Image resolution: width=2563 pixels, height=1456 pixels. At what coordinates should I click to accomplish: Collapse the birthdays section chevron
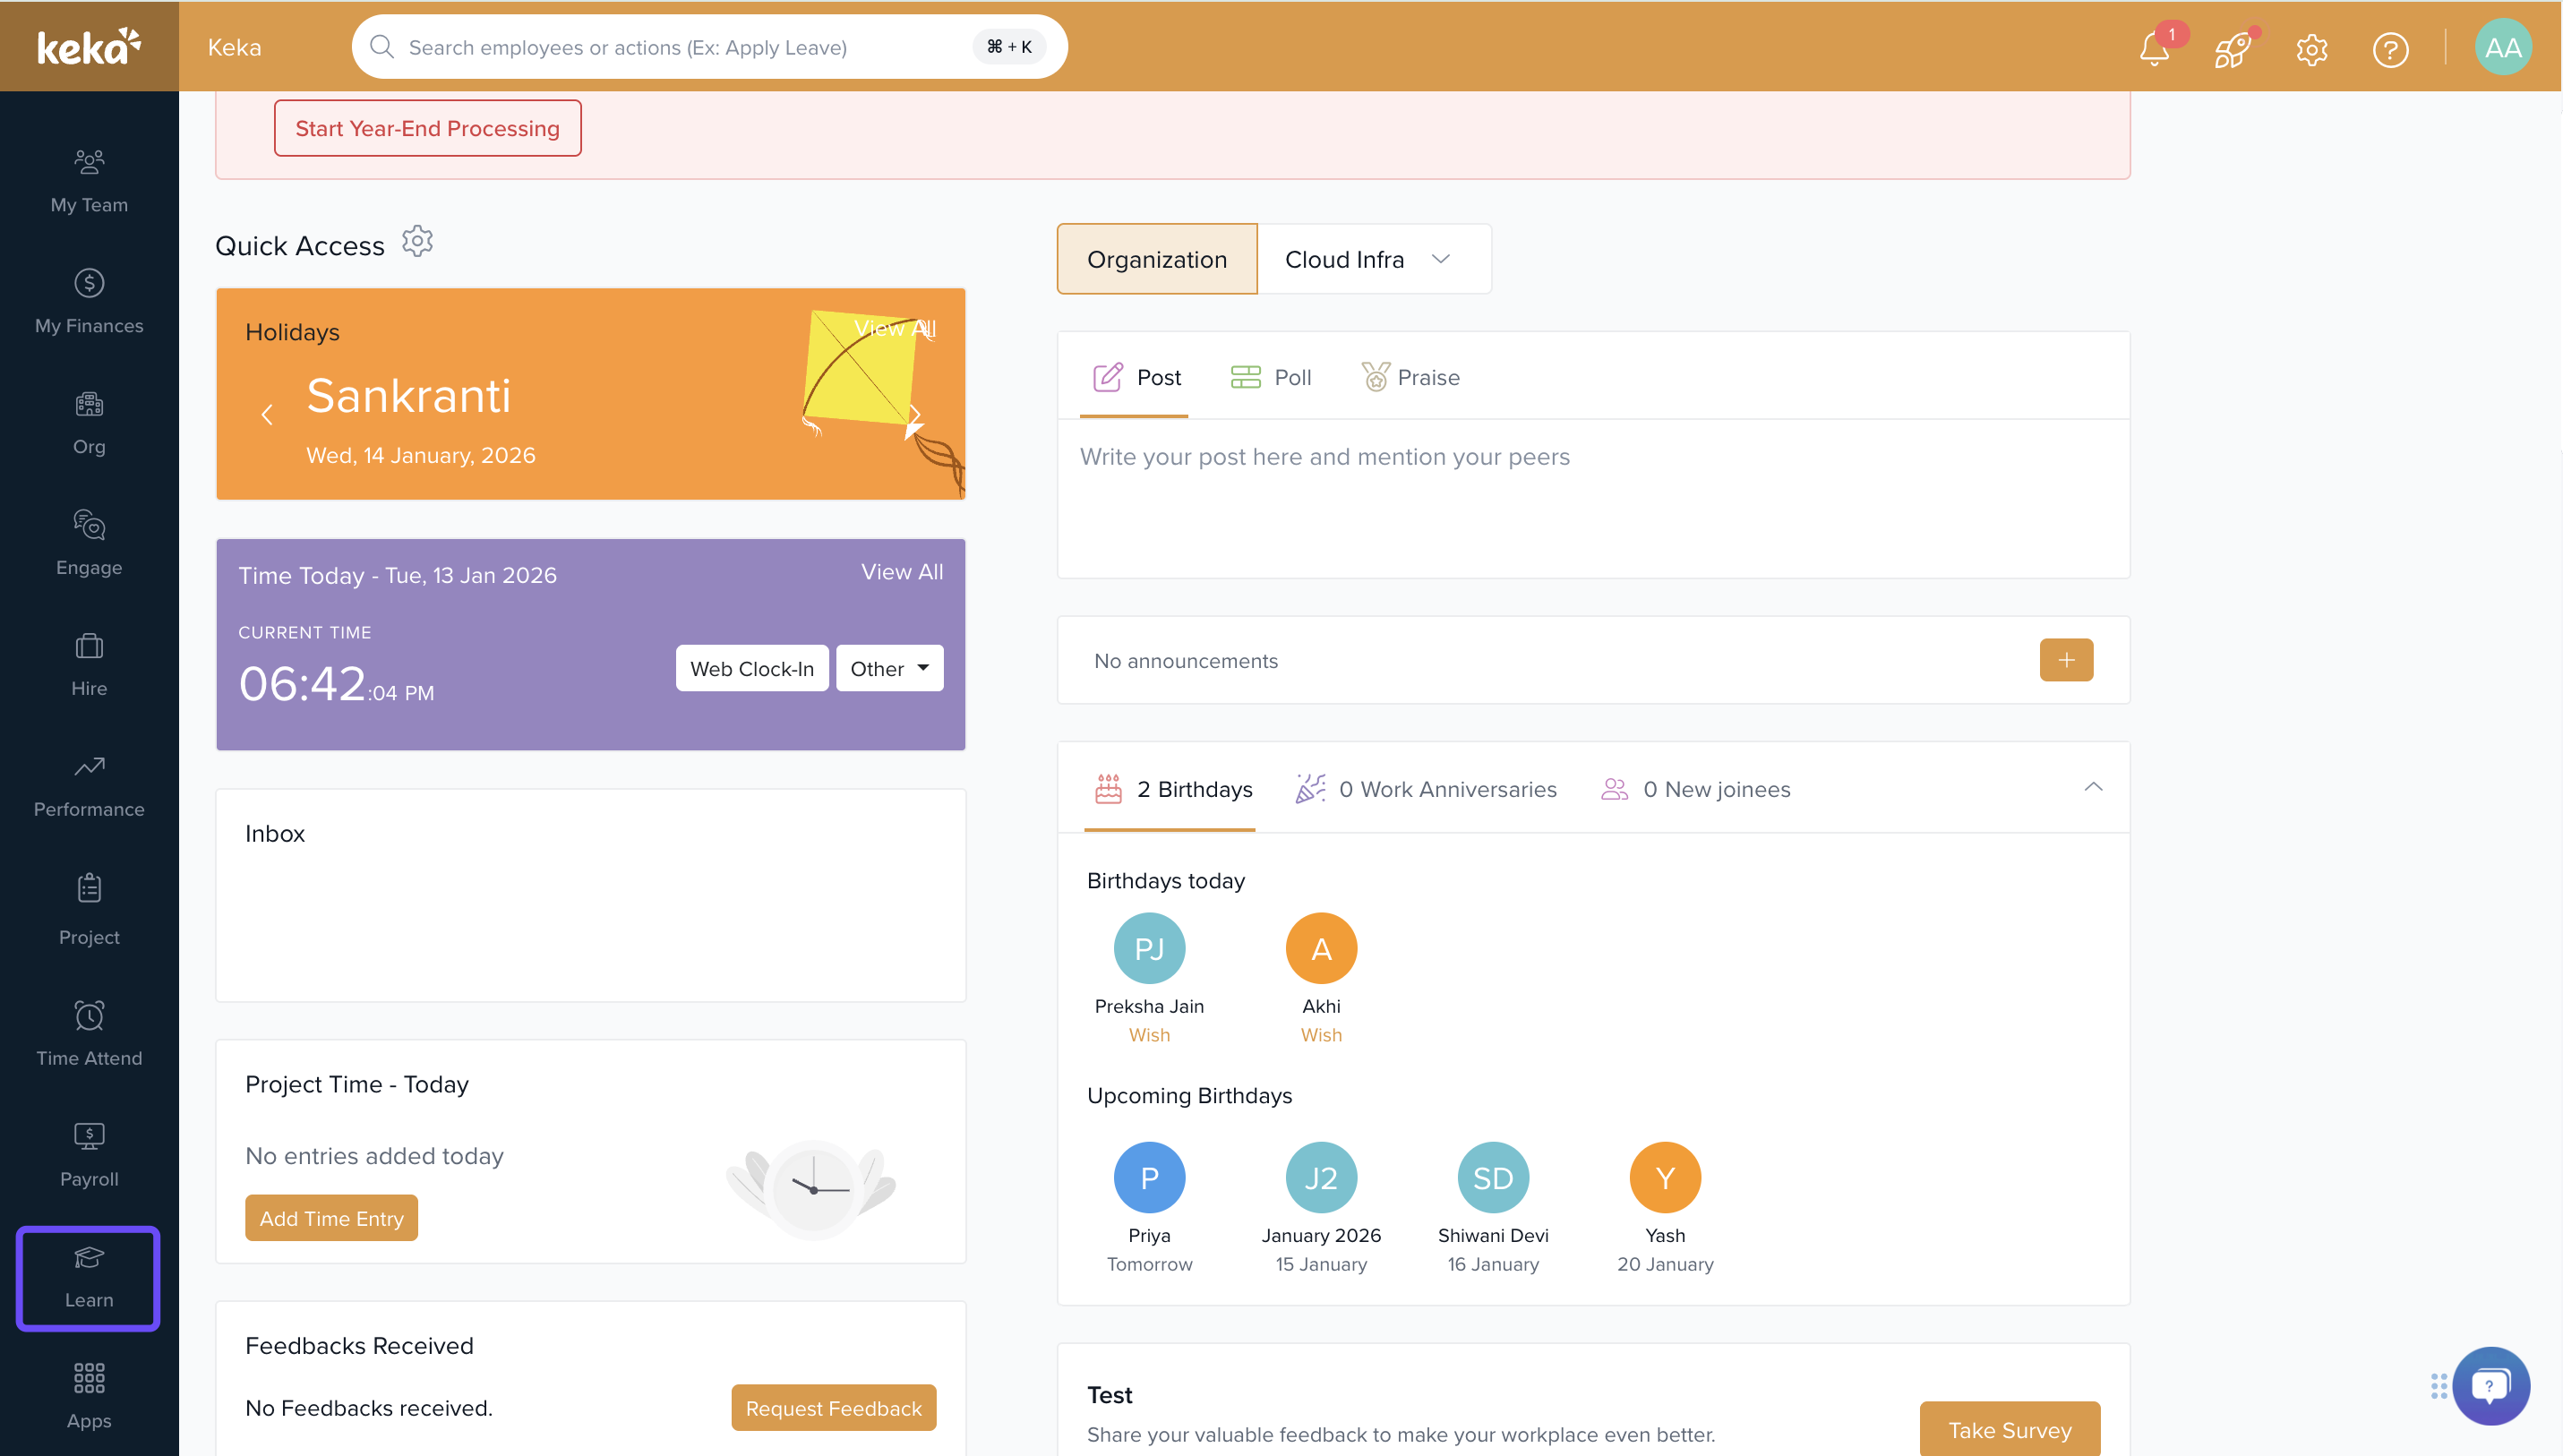2093,788
